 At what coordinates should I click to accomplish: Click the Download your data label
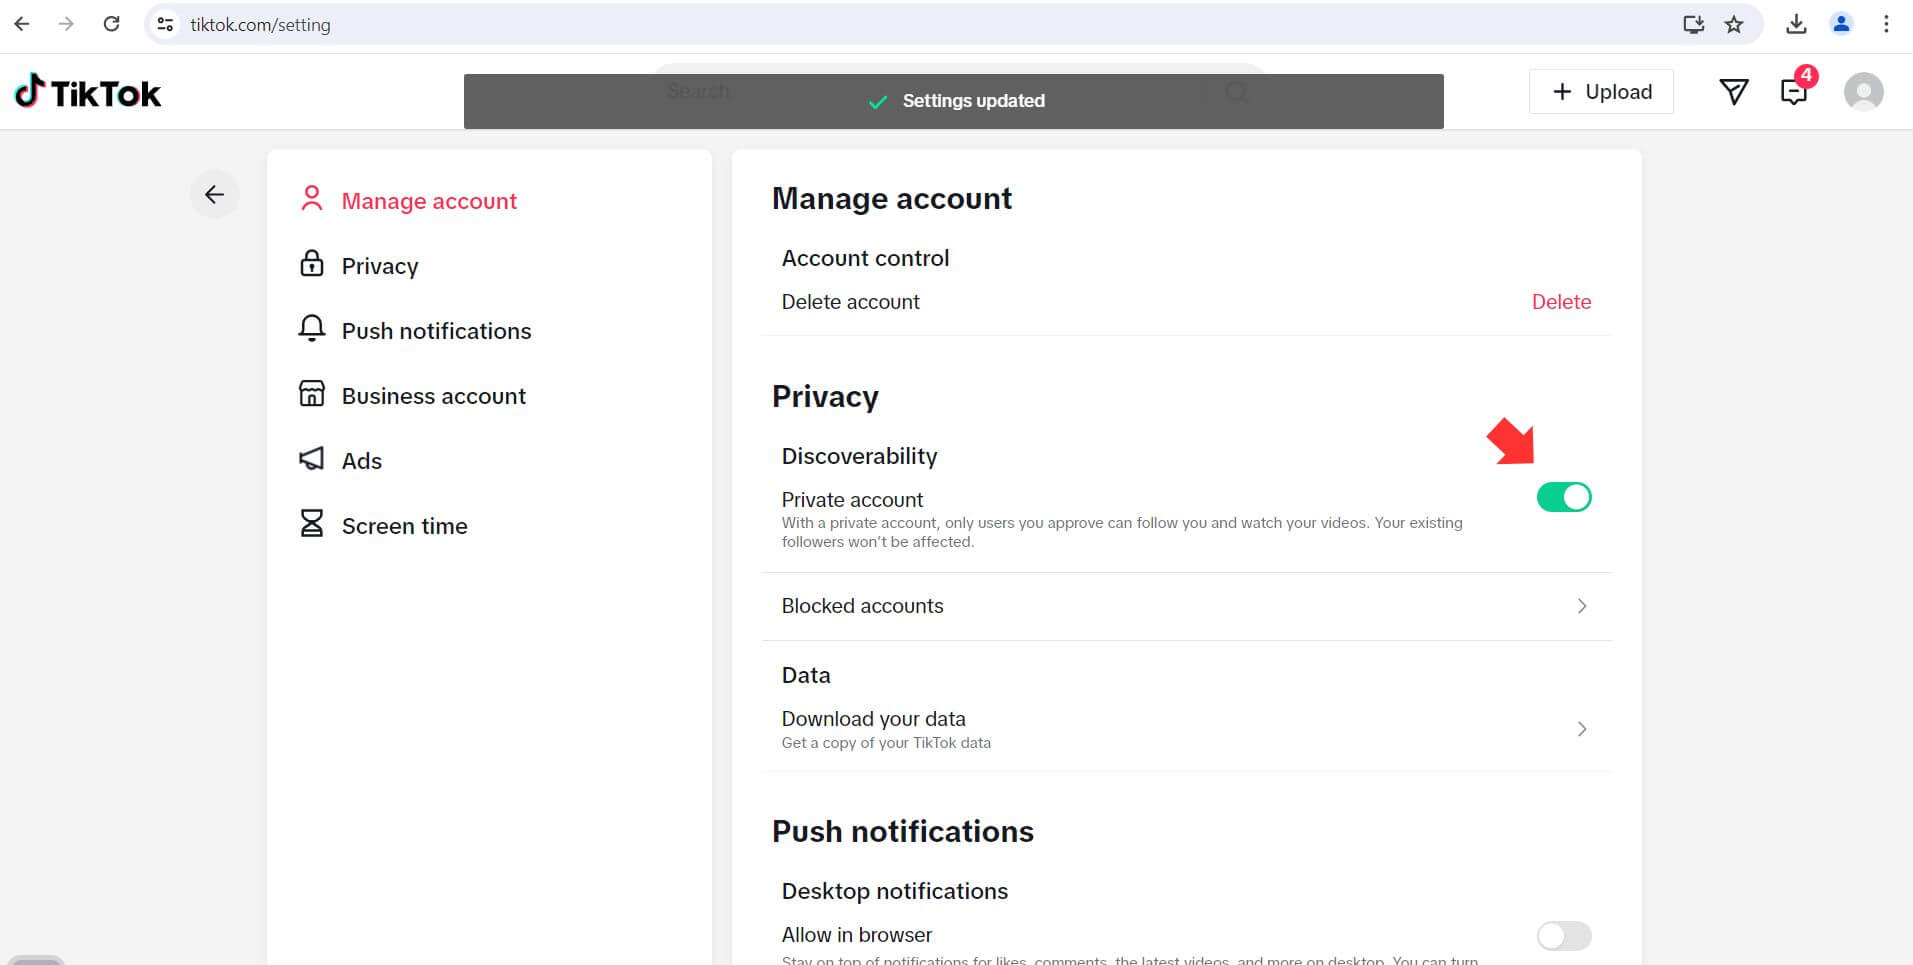point(873,719)
